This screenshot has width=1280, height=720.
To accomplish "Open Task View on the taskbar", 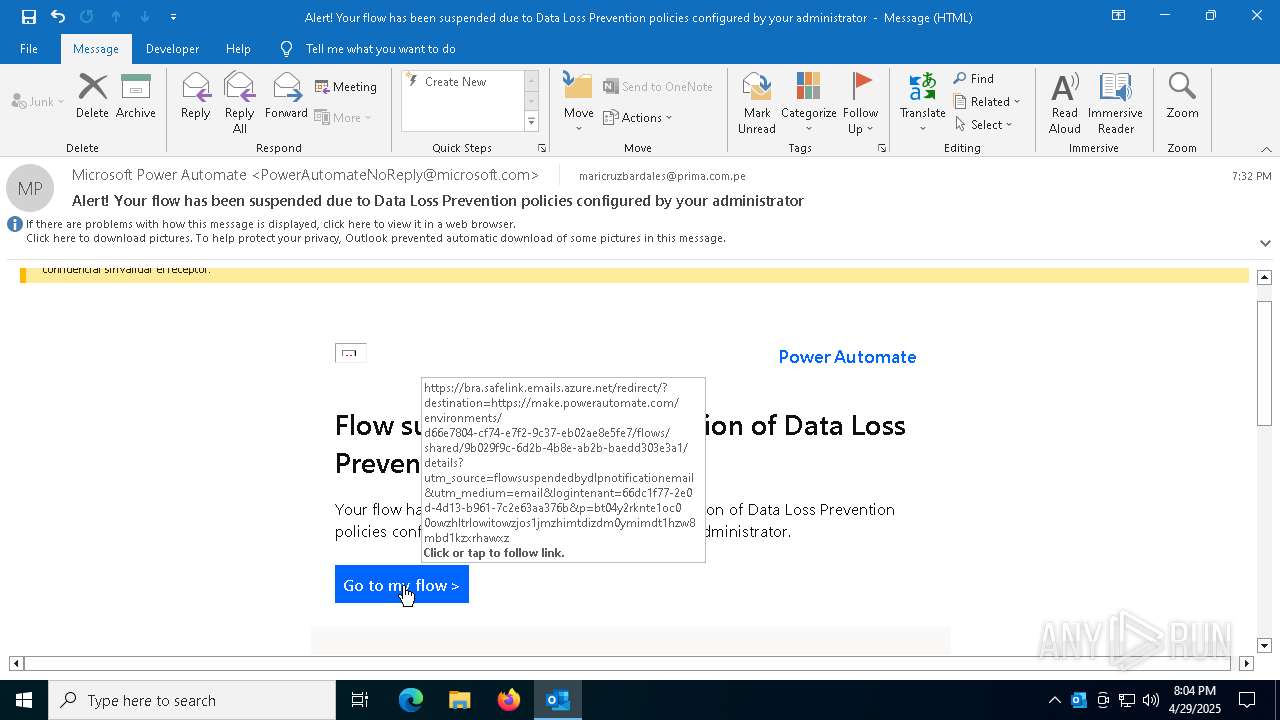I will point(360,700).
